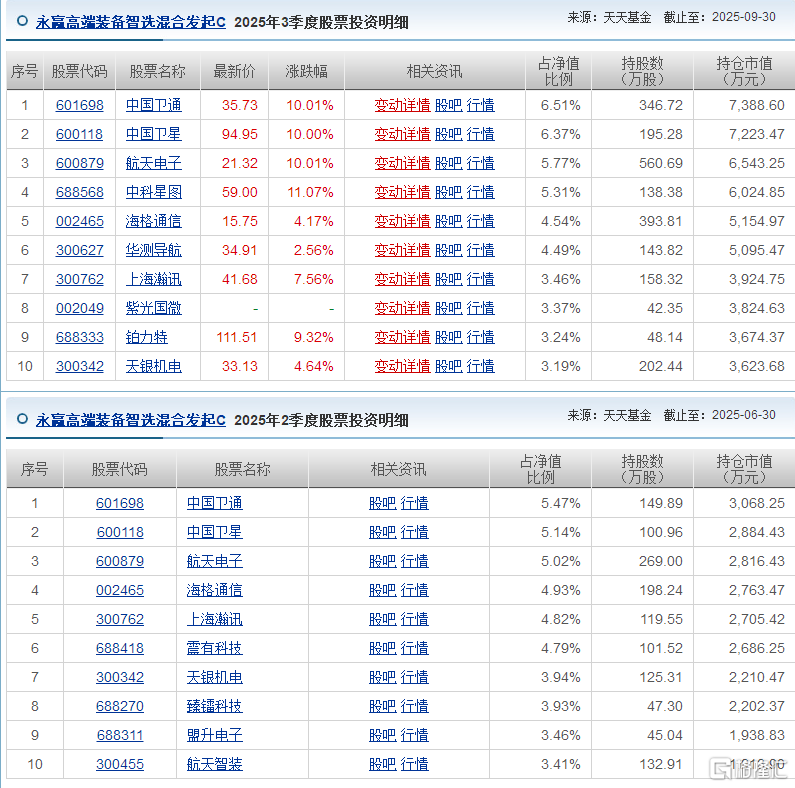This screenshot has width=795, height=788.
Task: Open stock code 300342 in Q3 table
Action: (80, 366)
